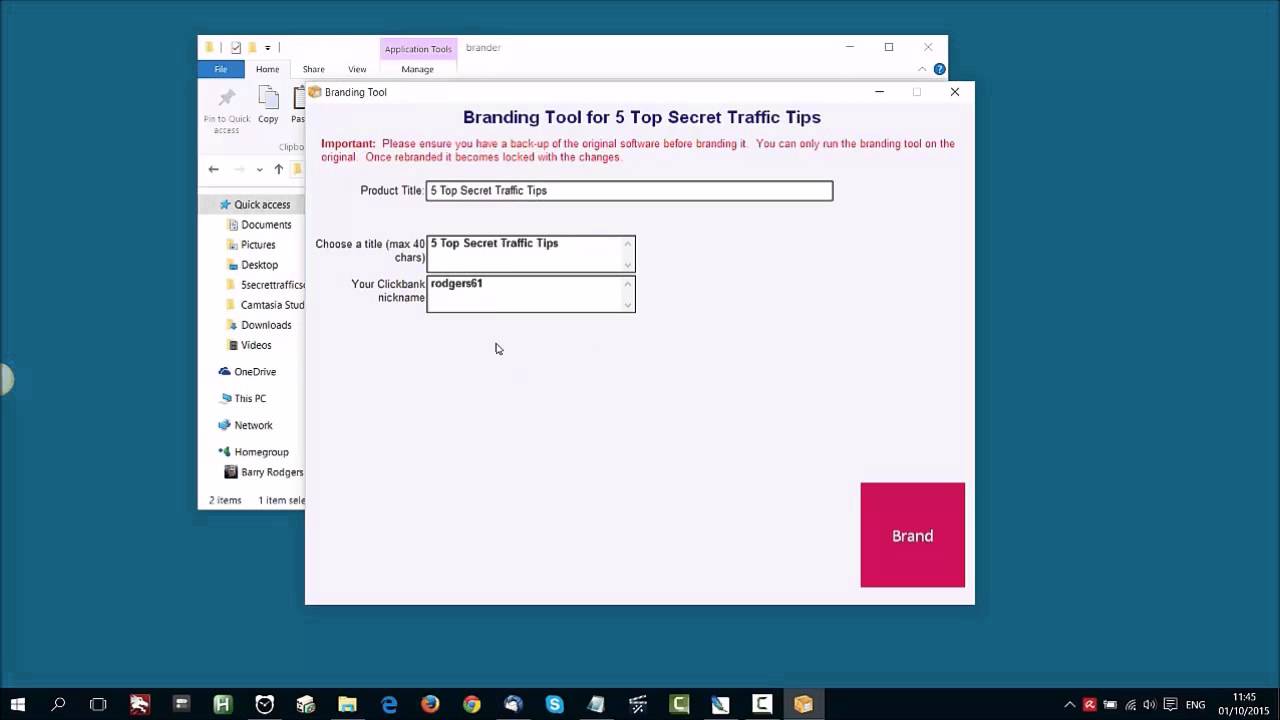Viewport: 1280px width, 720px height.
Task: Minimize the Branding Tool window
Action: (x=879, y=92)
